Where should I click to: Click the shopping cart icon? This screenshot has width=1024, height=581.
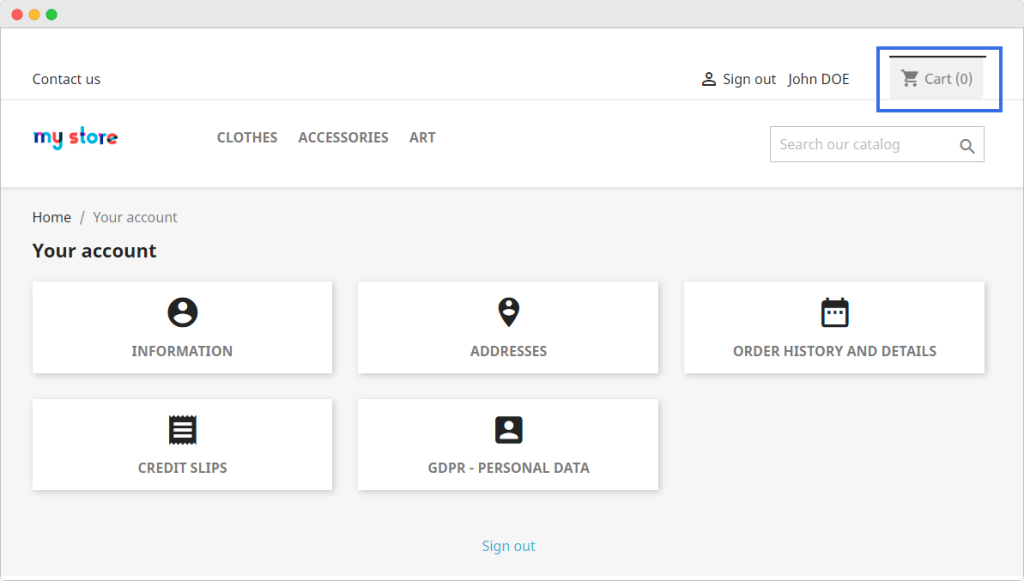click(x=909, y=78)
